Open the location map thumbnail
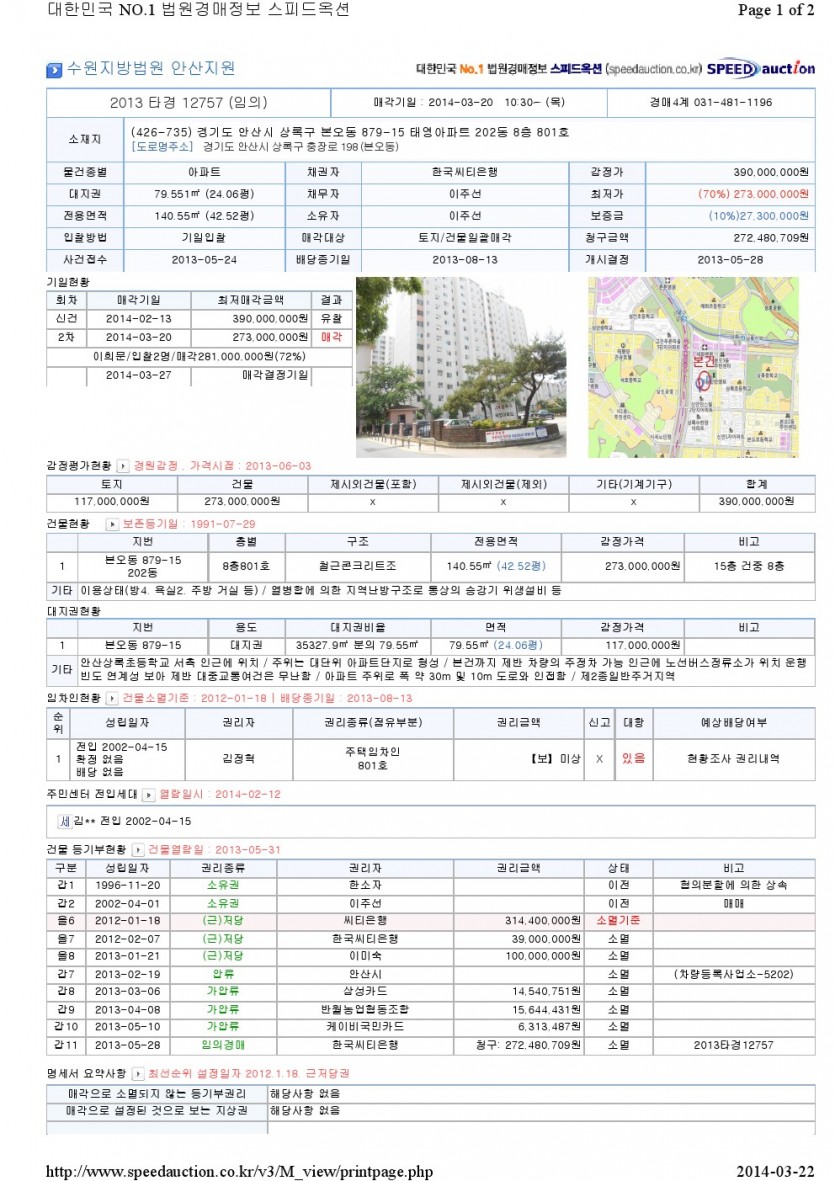This screenshot has height=1181, width=835. point(693,367)
